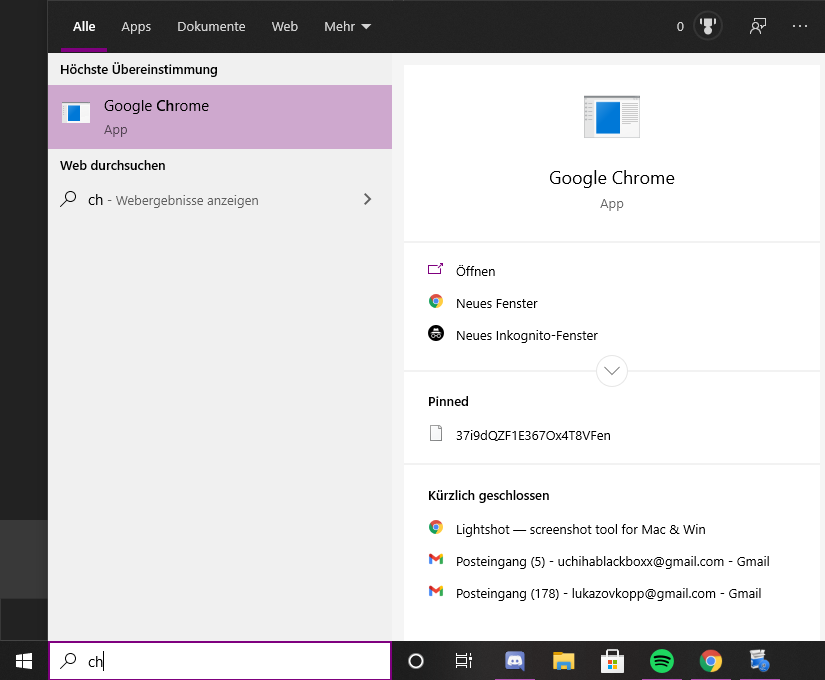This screenshot has width=825, height=680.
Task: Open the feedback person icon
Action: [758, 26]
